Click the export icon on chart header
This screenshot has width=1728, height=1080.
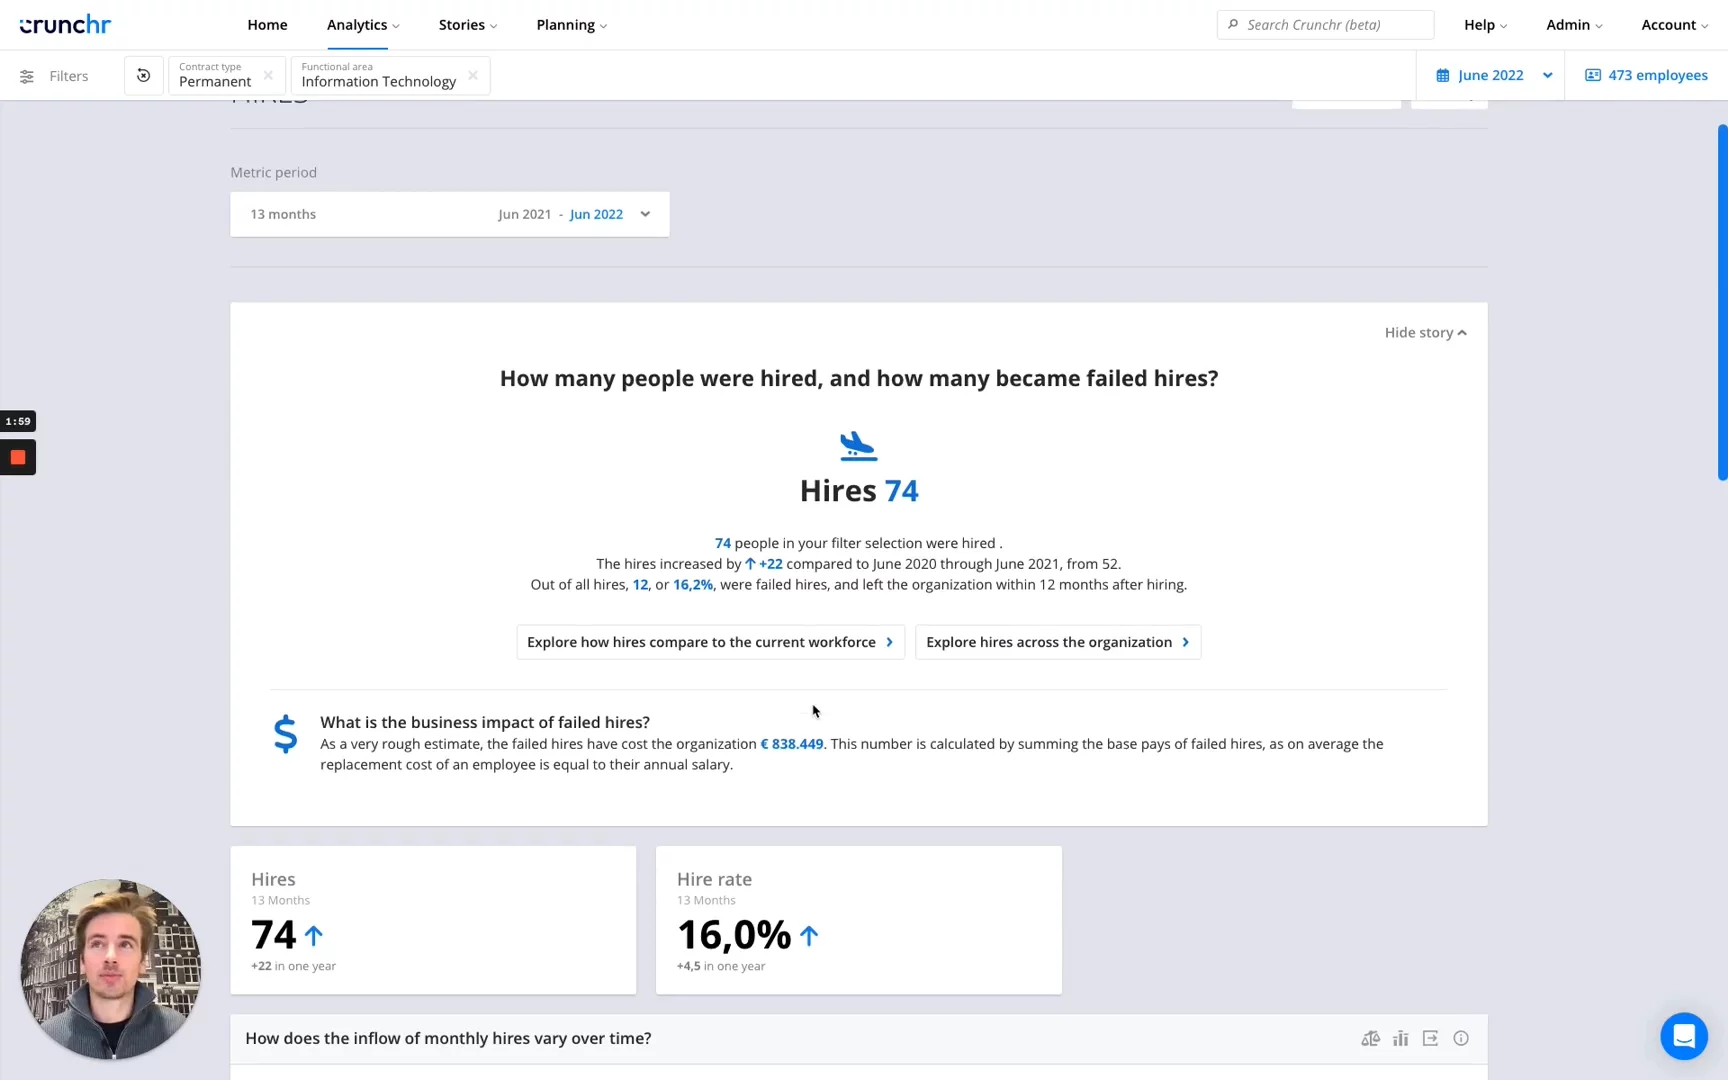click(x=1430, y=1039)
